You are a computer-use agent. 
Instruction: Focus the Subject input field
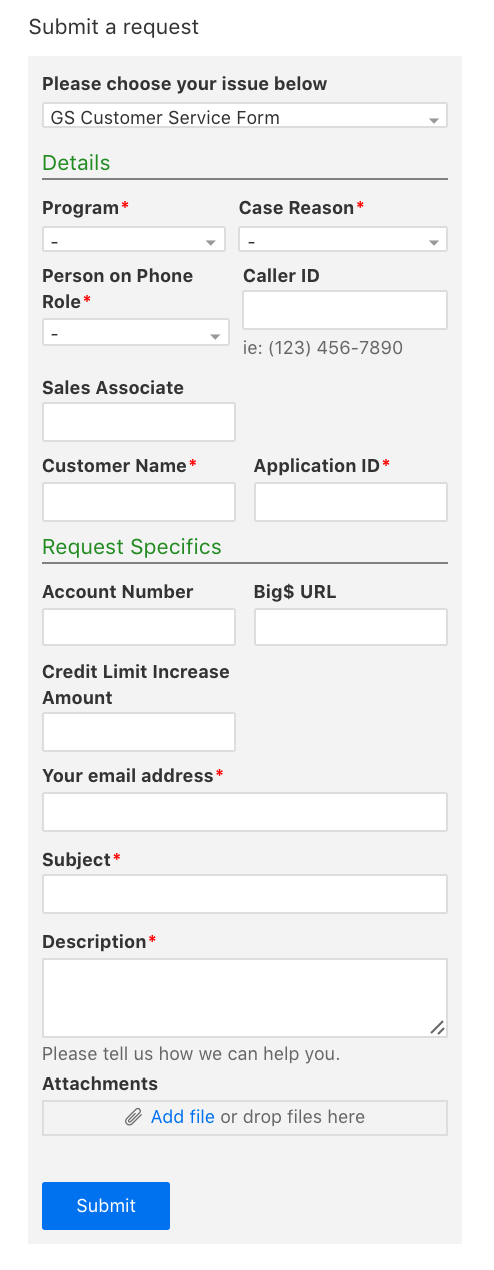pos(245,894)
